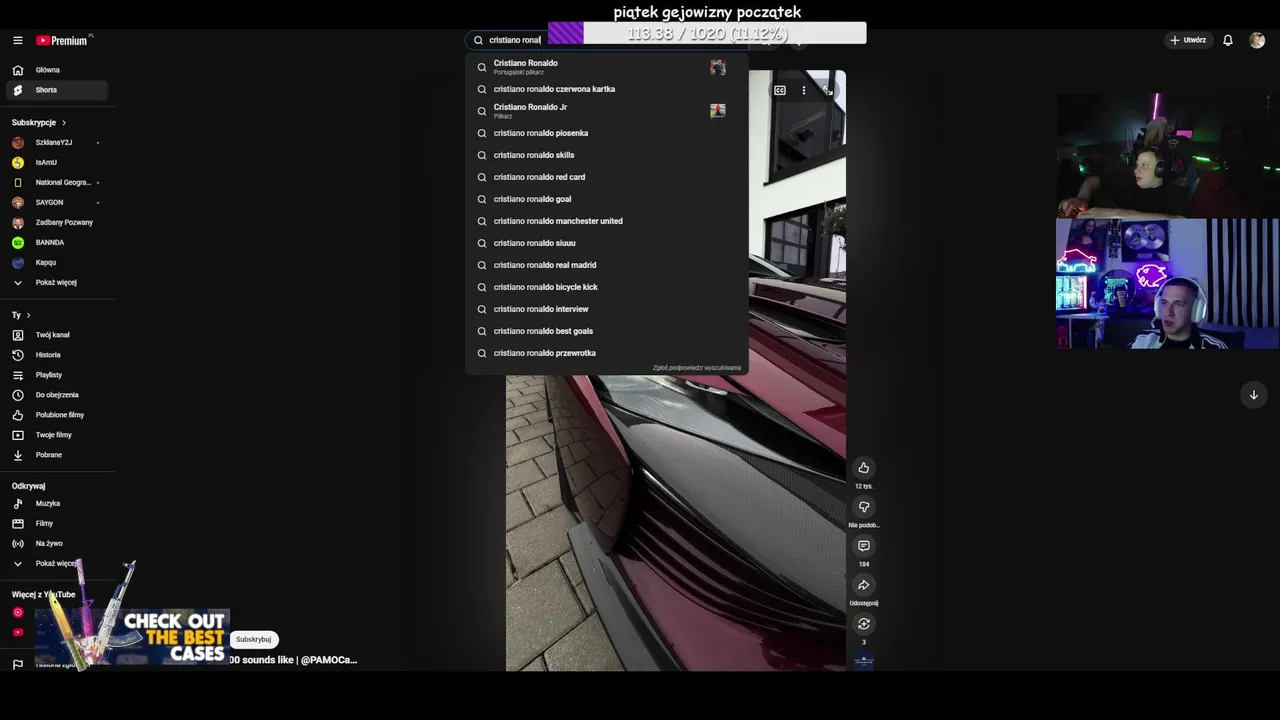The image size is (1280, 720).
Task: Open the Short's three-dot options menu
Action: 804,91
